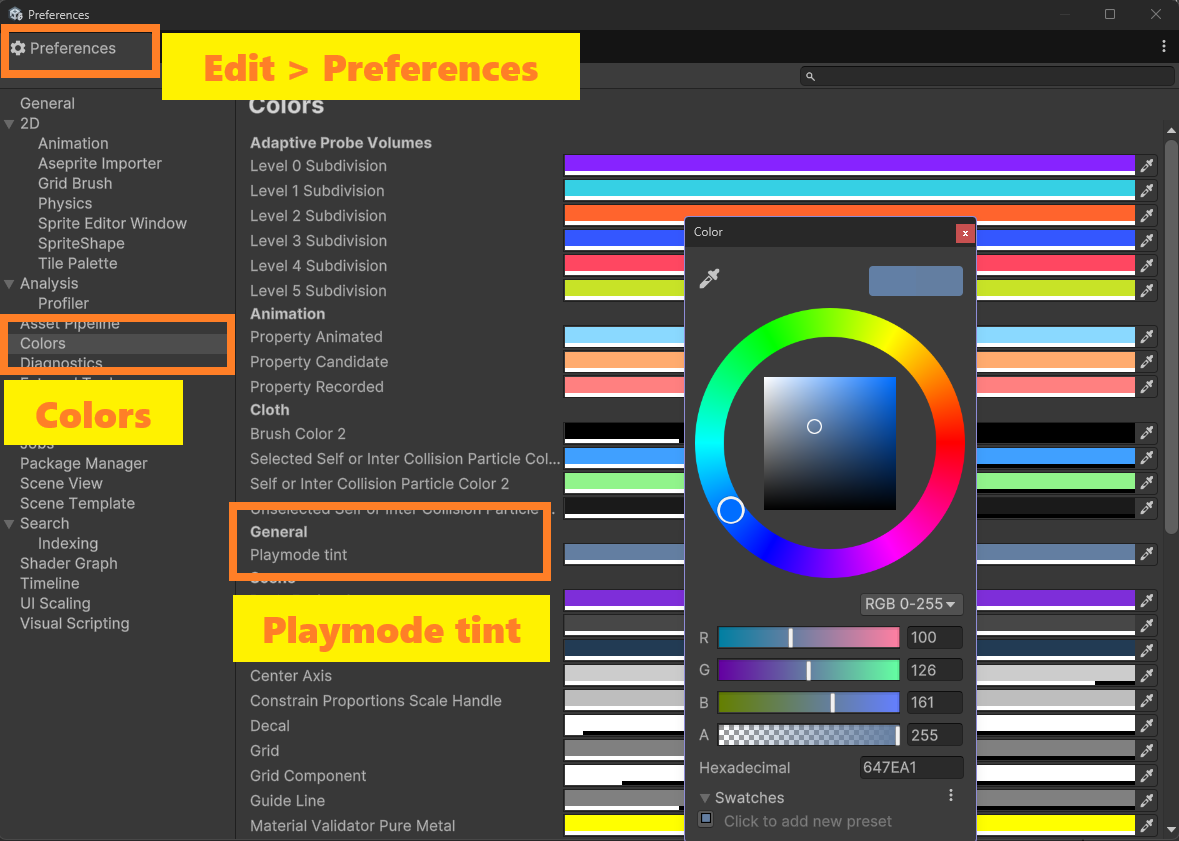This screenshot has width=1179, height=841.
Task: Open Timeline preferences
Action: [50, 583]
